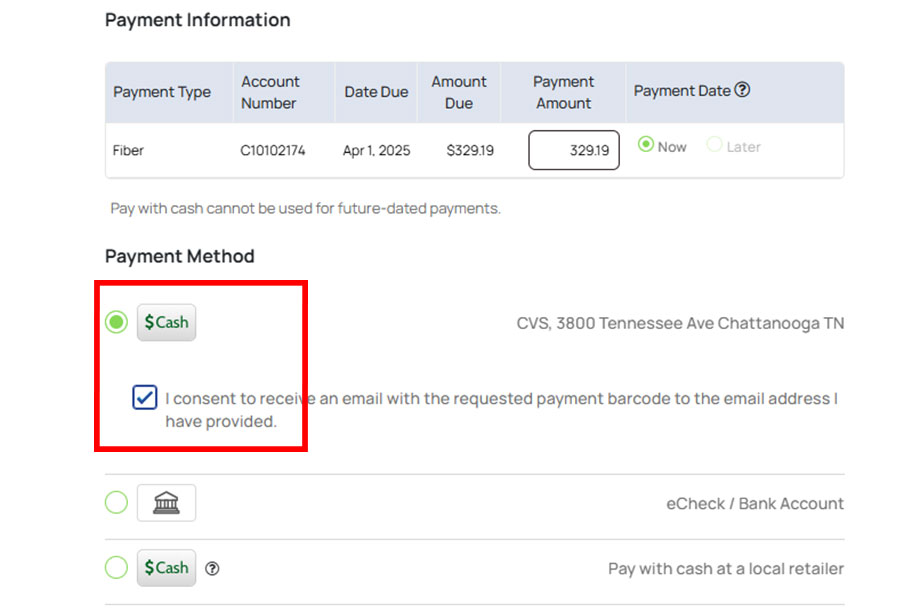Click the Payment Type column header

pos(162,92)
